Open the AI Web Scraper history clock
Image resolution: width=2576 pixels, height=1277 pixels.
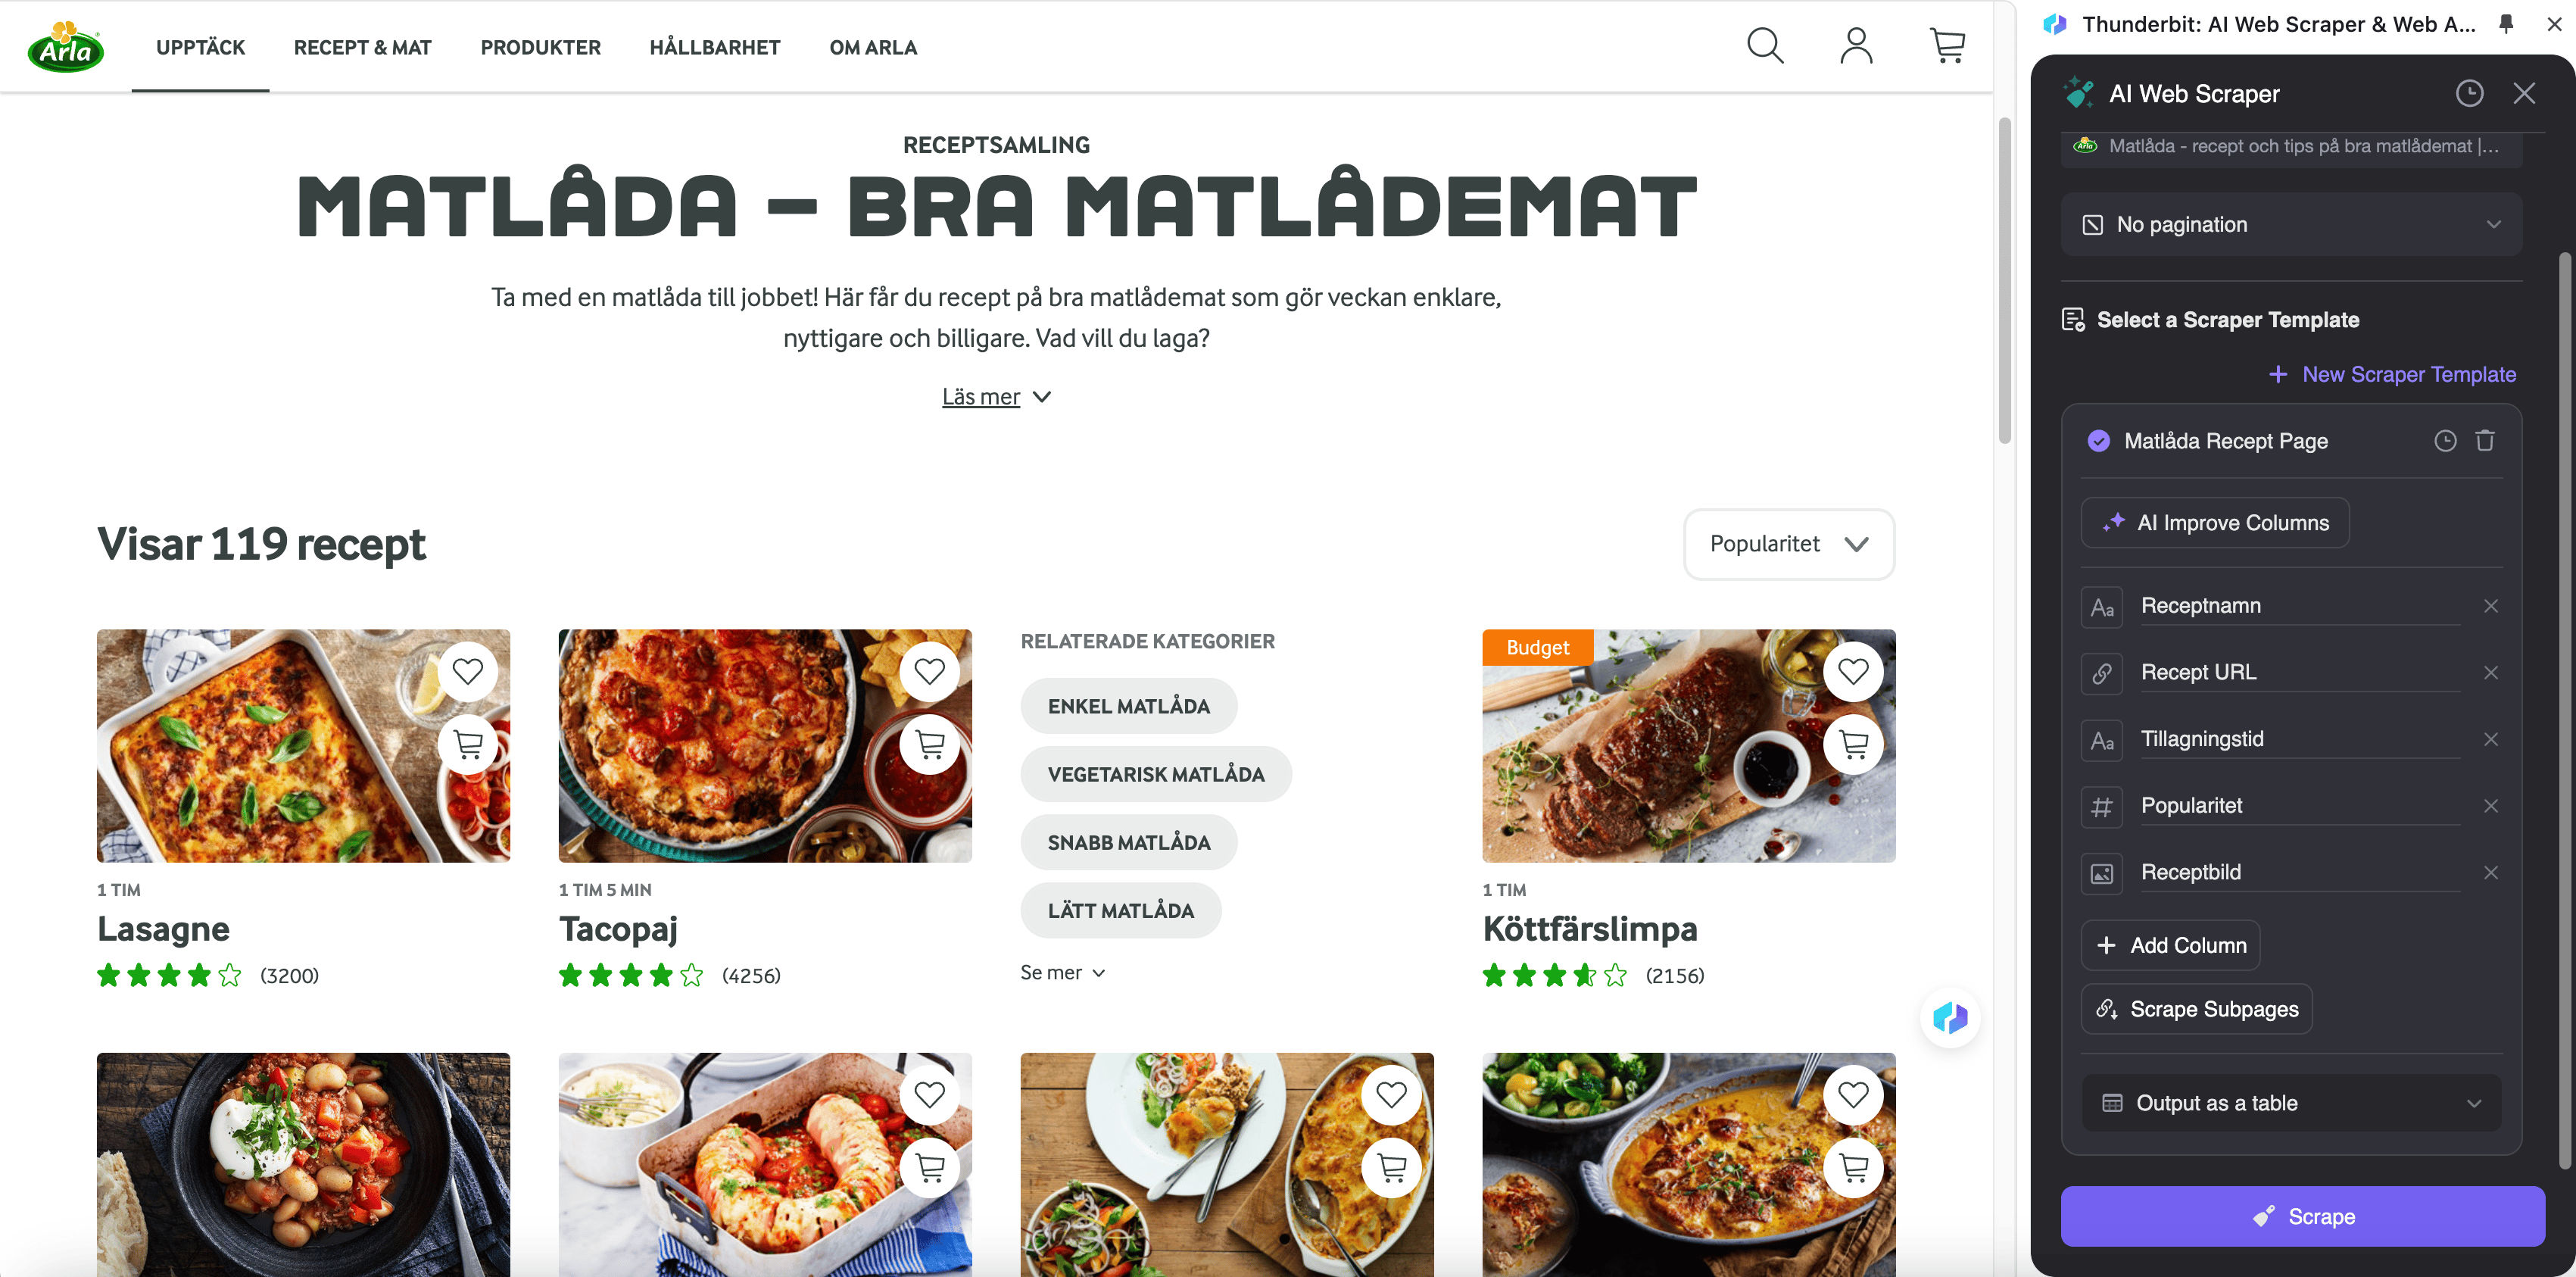click(2469, 94)
